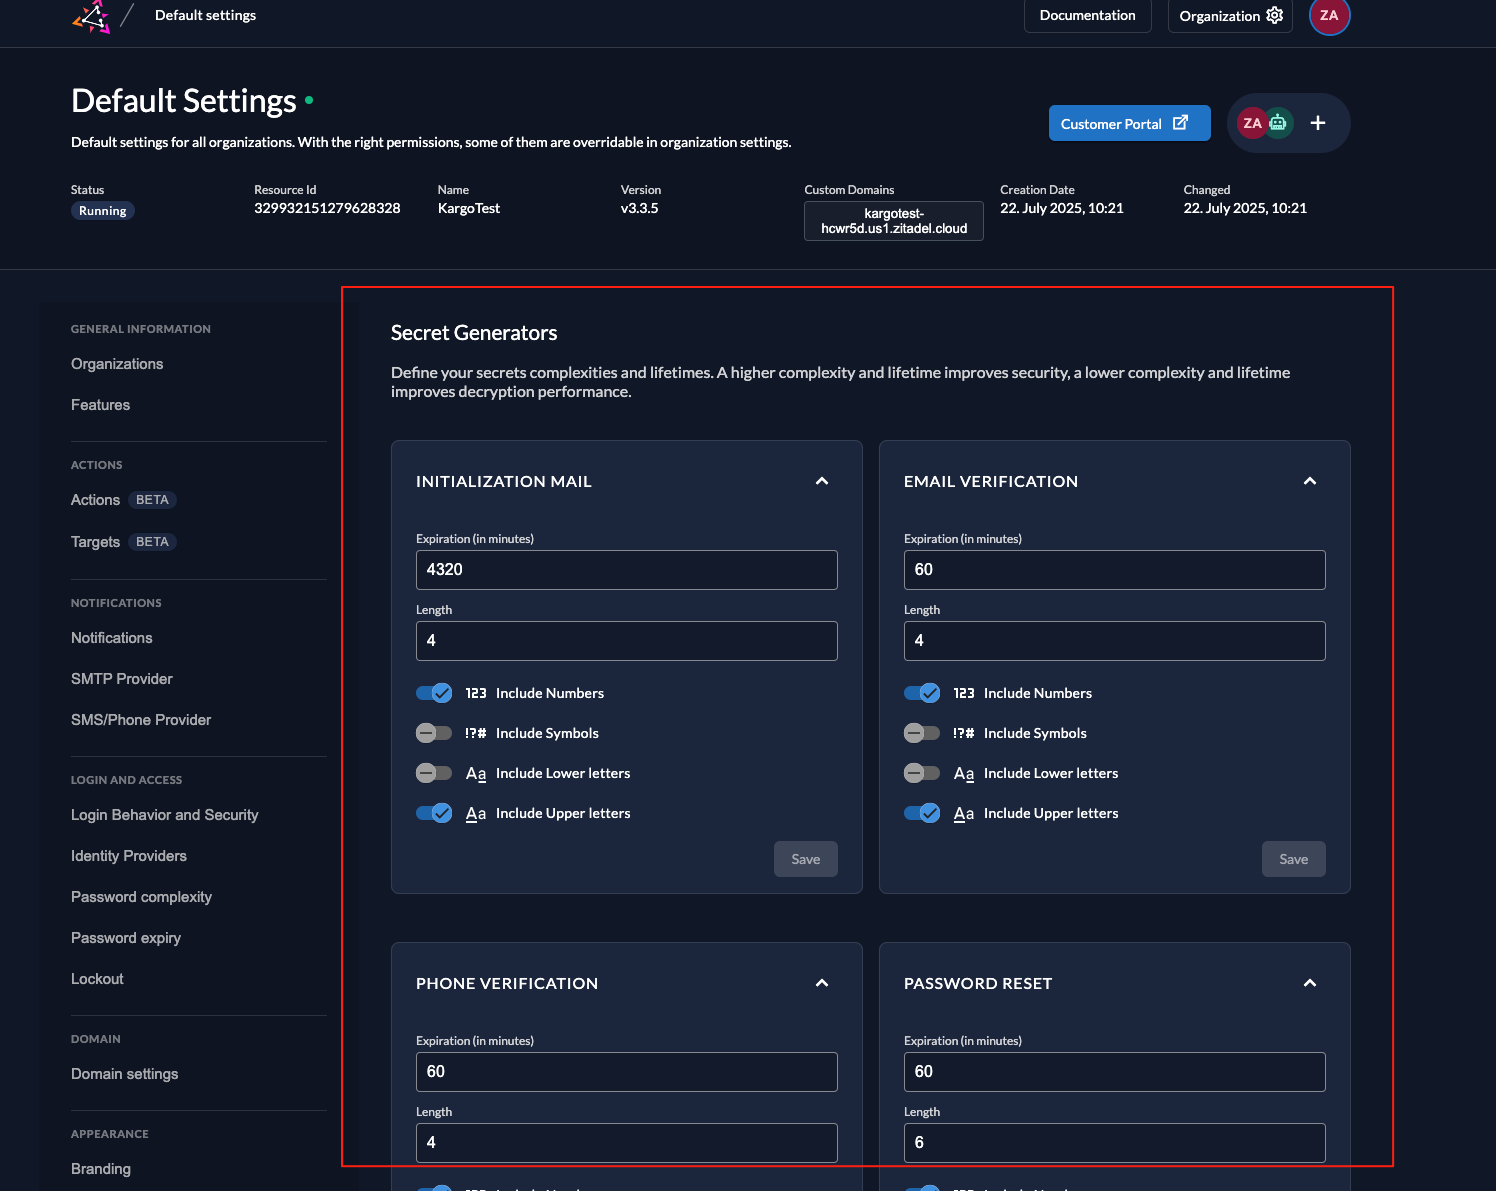Click the lower letters Aa icon in Email Verification
1496x1191 pixels.
pos(964,773)
